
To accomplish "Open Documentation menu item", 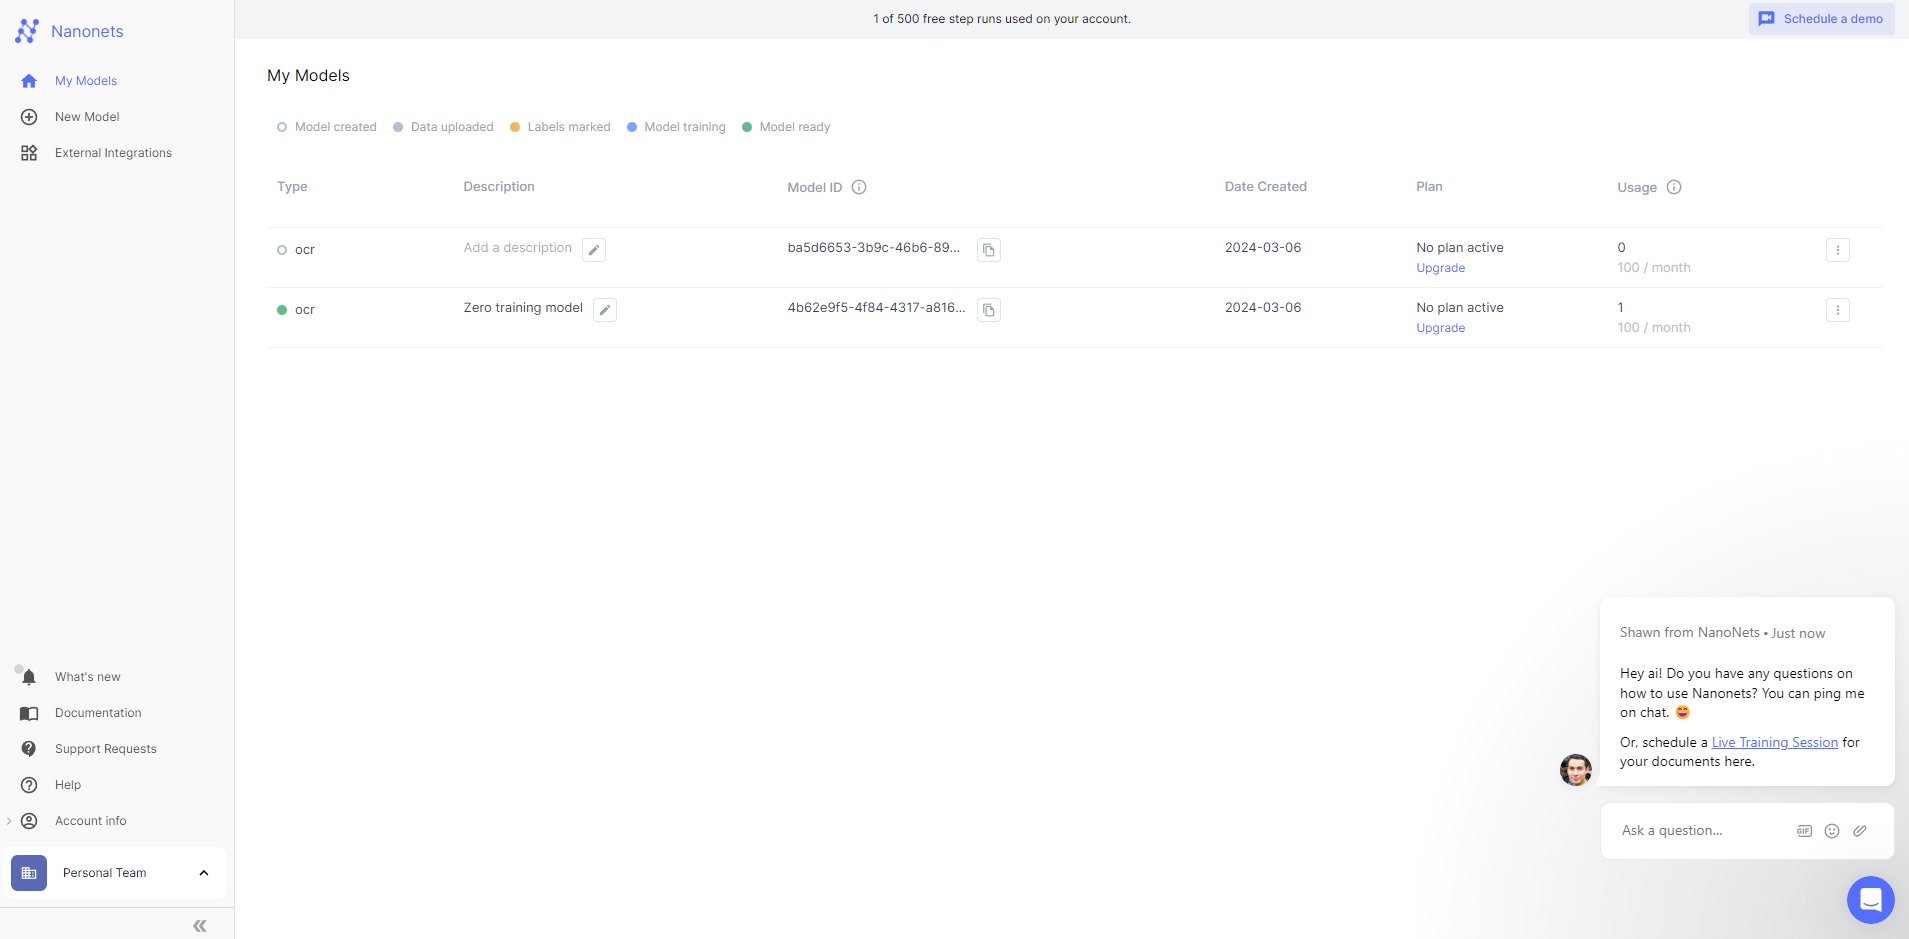I will (x=98, y=713).
